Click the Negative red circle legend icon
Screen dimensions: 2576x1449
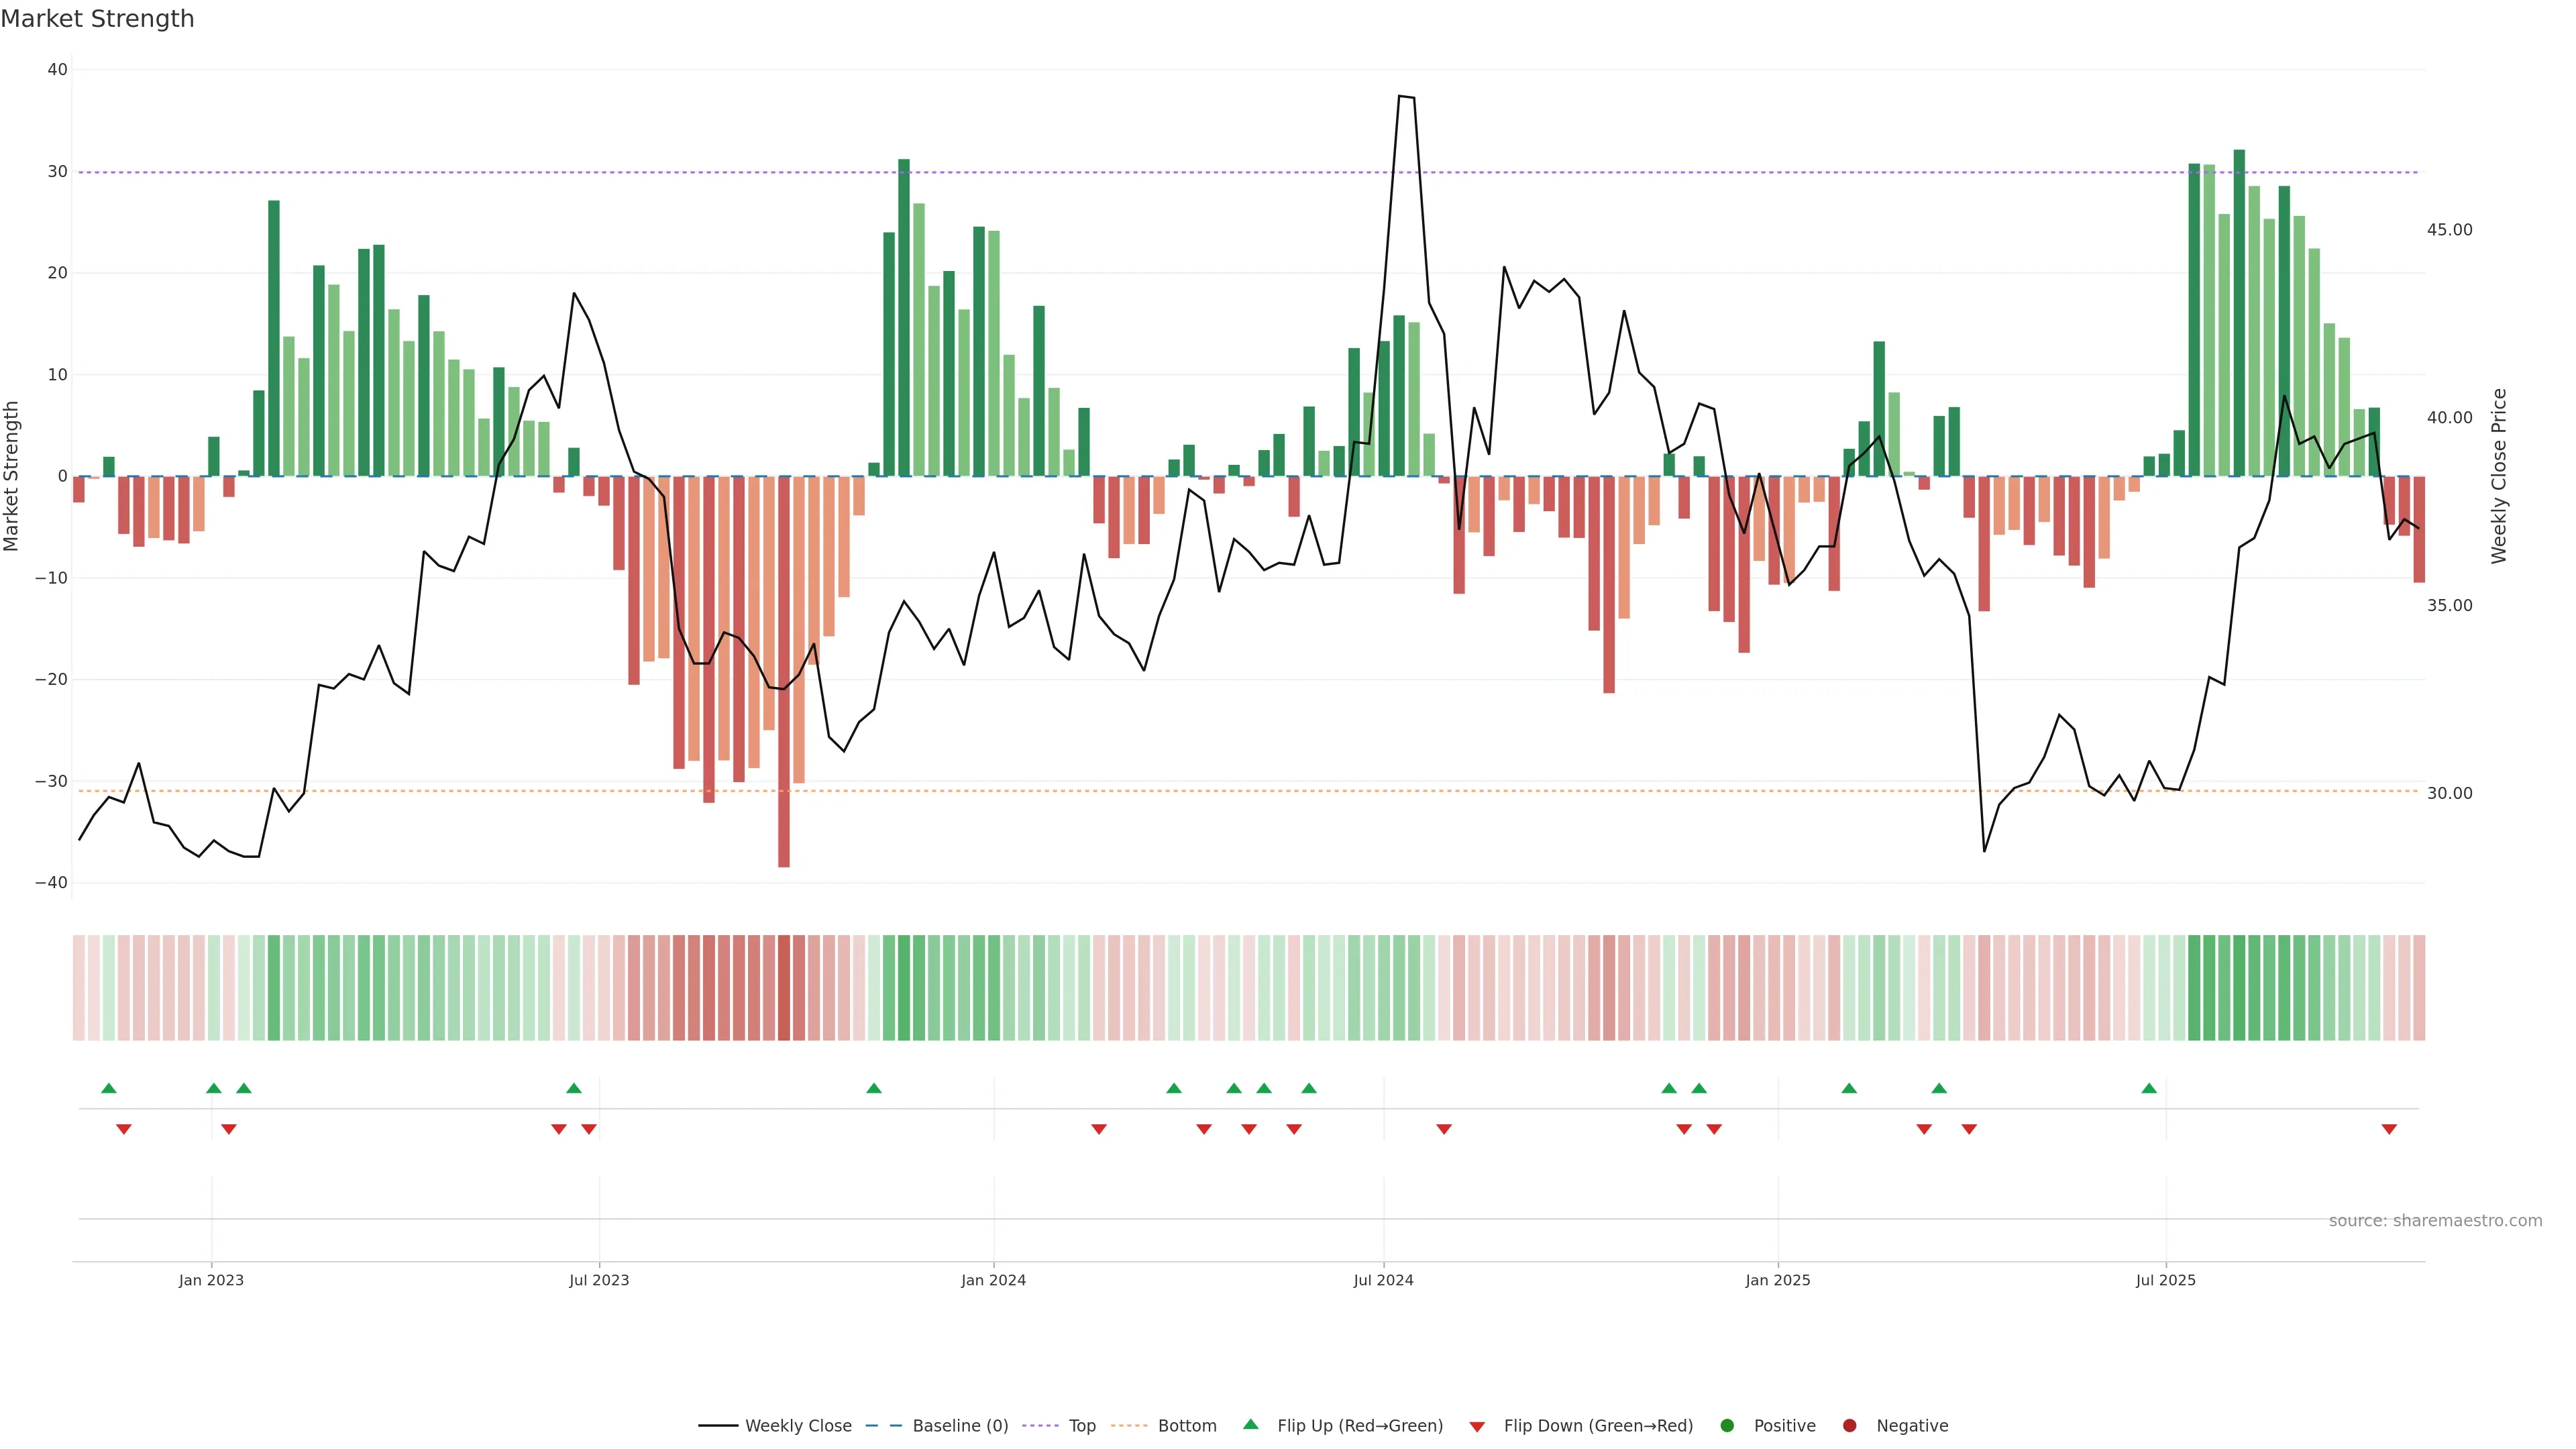point(1849,1425)
